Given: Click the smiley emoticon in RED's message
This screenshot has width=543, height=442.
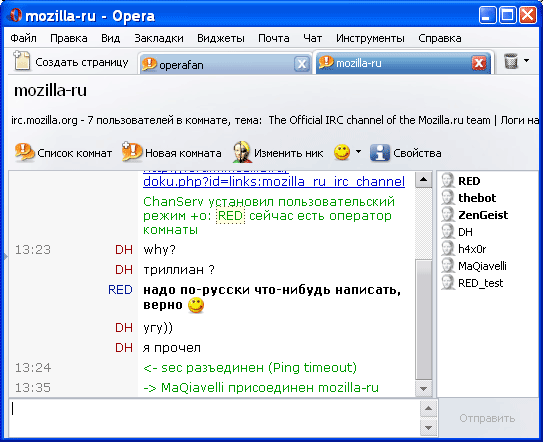Looking at the screenshot, I should click(196, 305).
